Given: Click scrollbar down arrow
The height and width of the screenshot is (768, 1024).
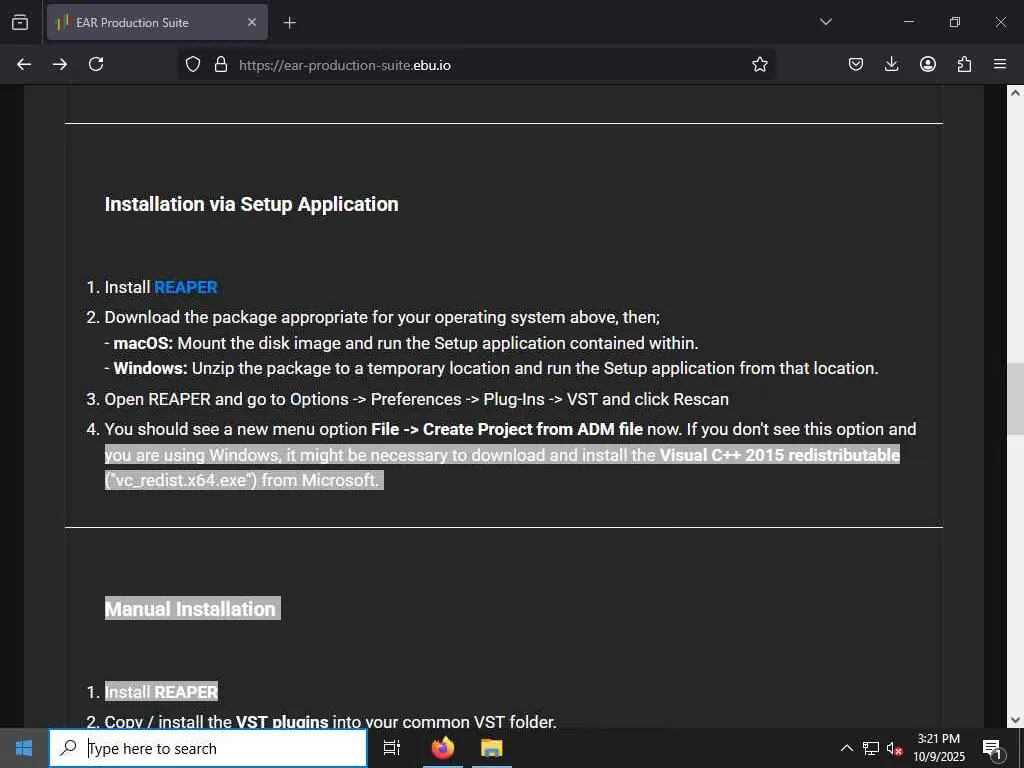Looking at the screenshot, I should [x=1015, y=720].
